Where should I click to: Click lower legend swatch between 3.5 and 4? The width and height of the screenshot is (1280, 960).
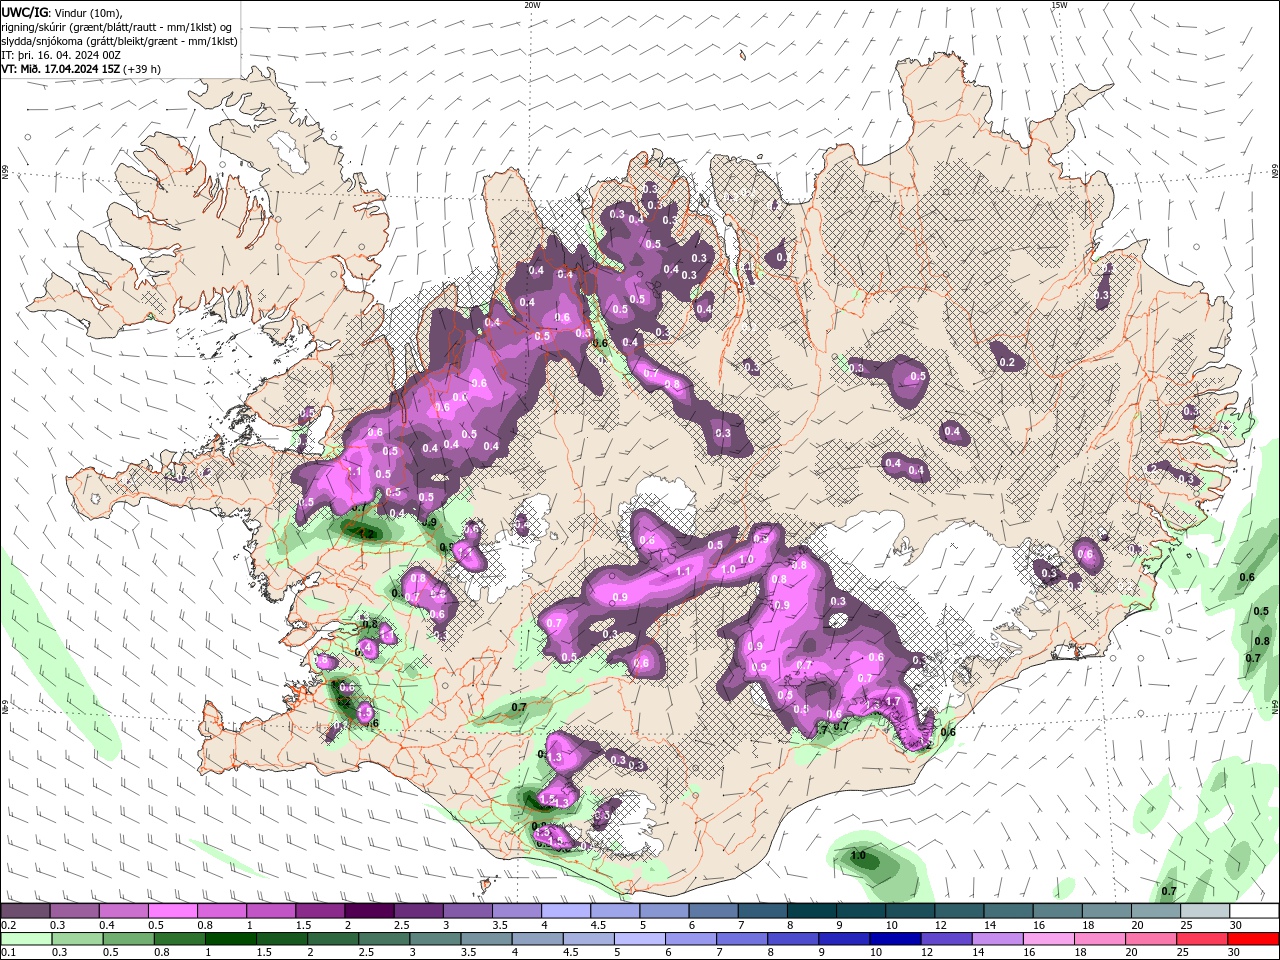pos(486,939)
